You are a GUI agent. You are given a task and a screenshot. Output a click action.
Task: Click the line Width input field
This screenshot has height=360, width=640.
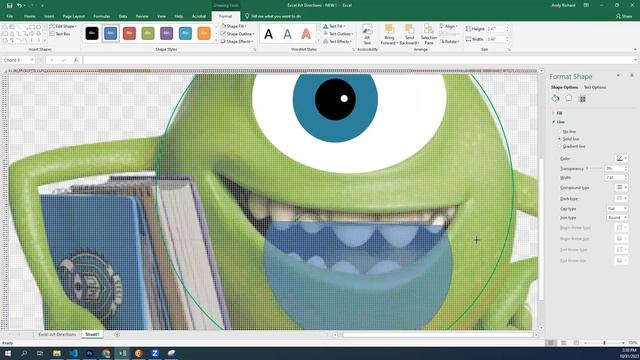click(614, 178)
